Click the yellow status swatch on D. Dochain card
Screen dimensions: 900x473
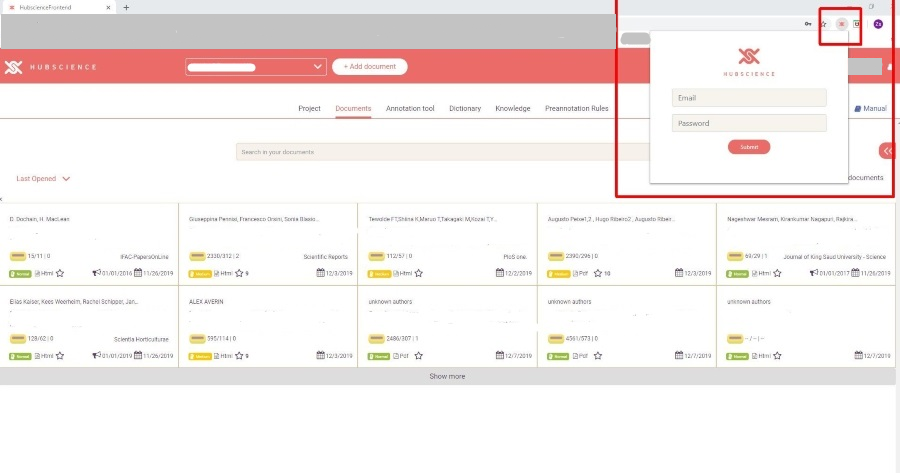17,256
